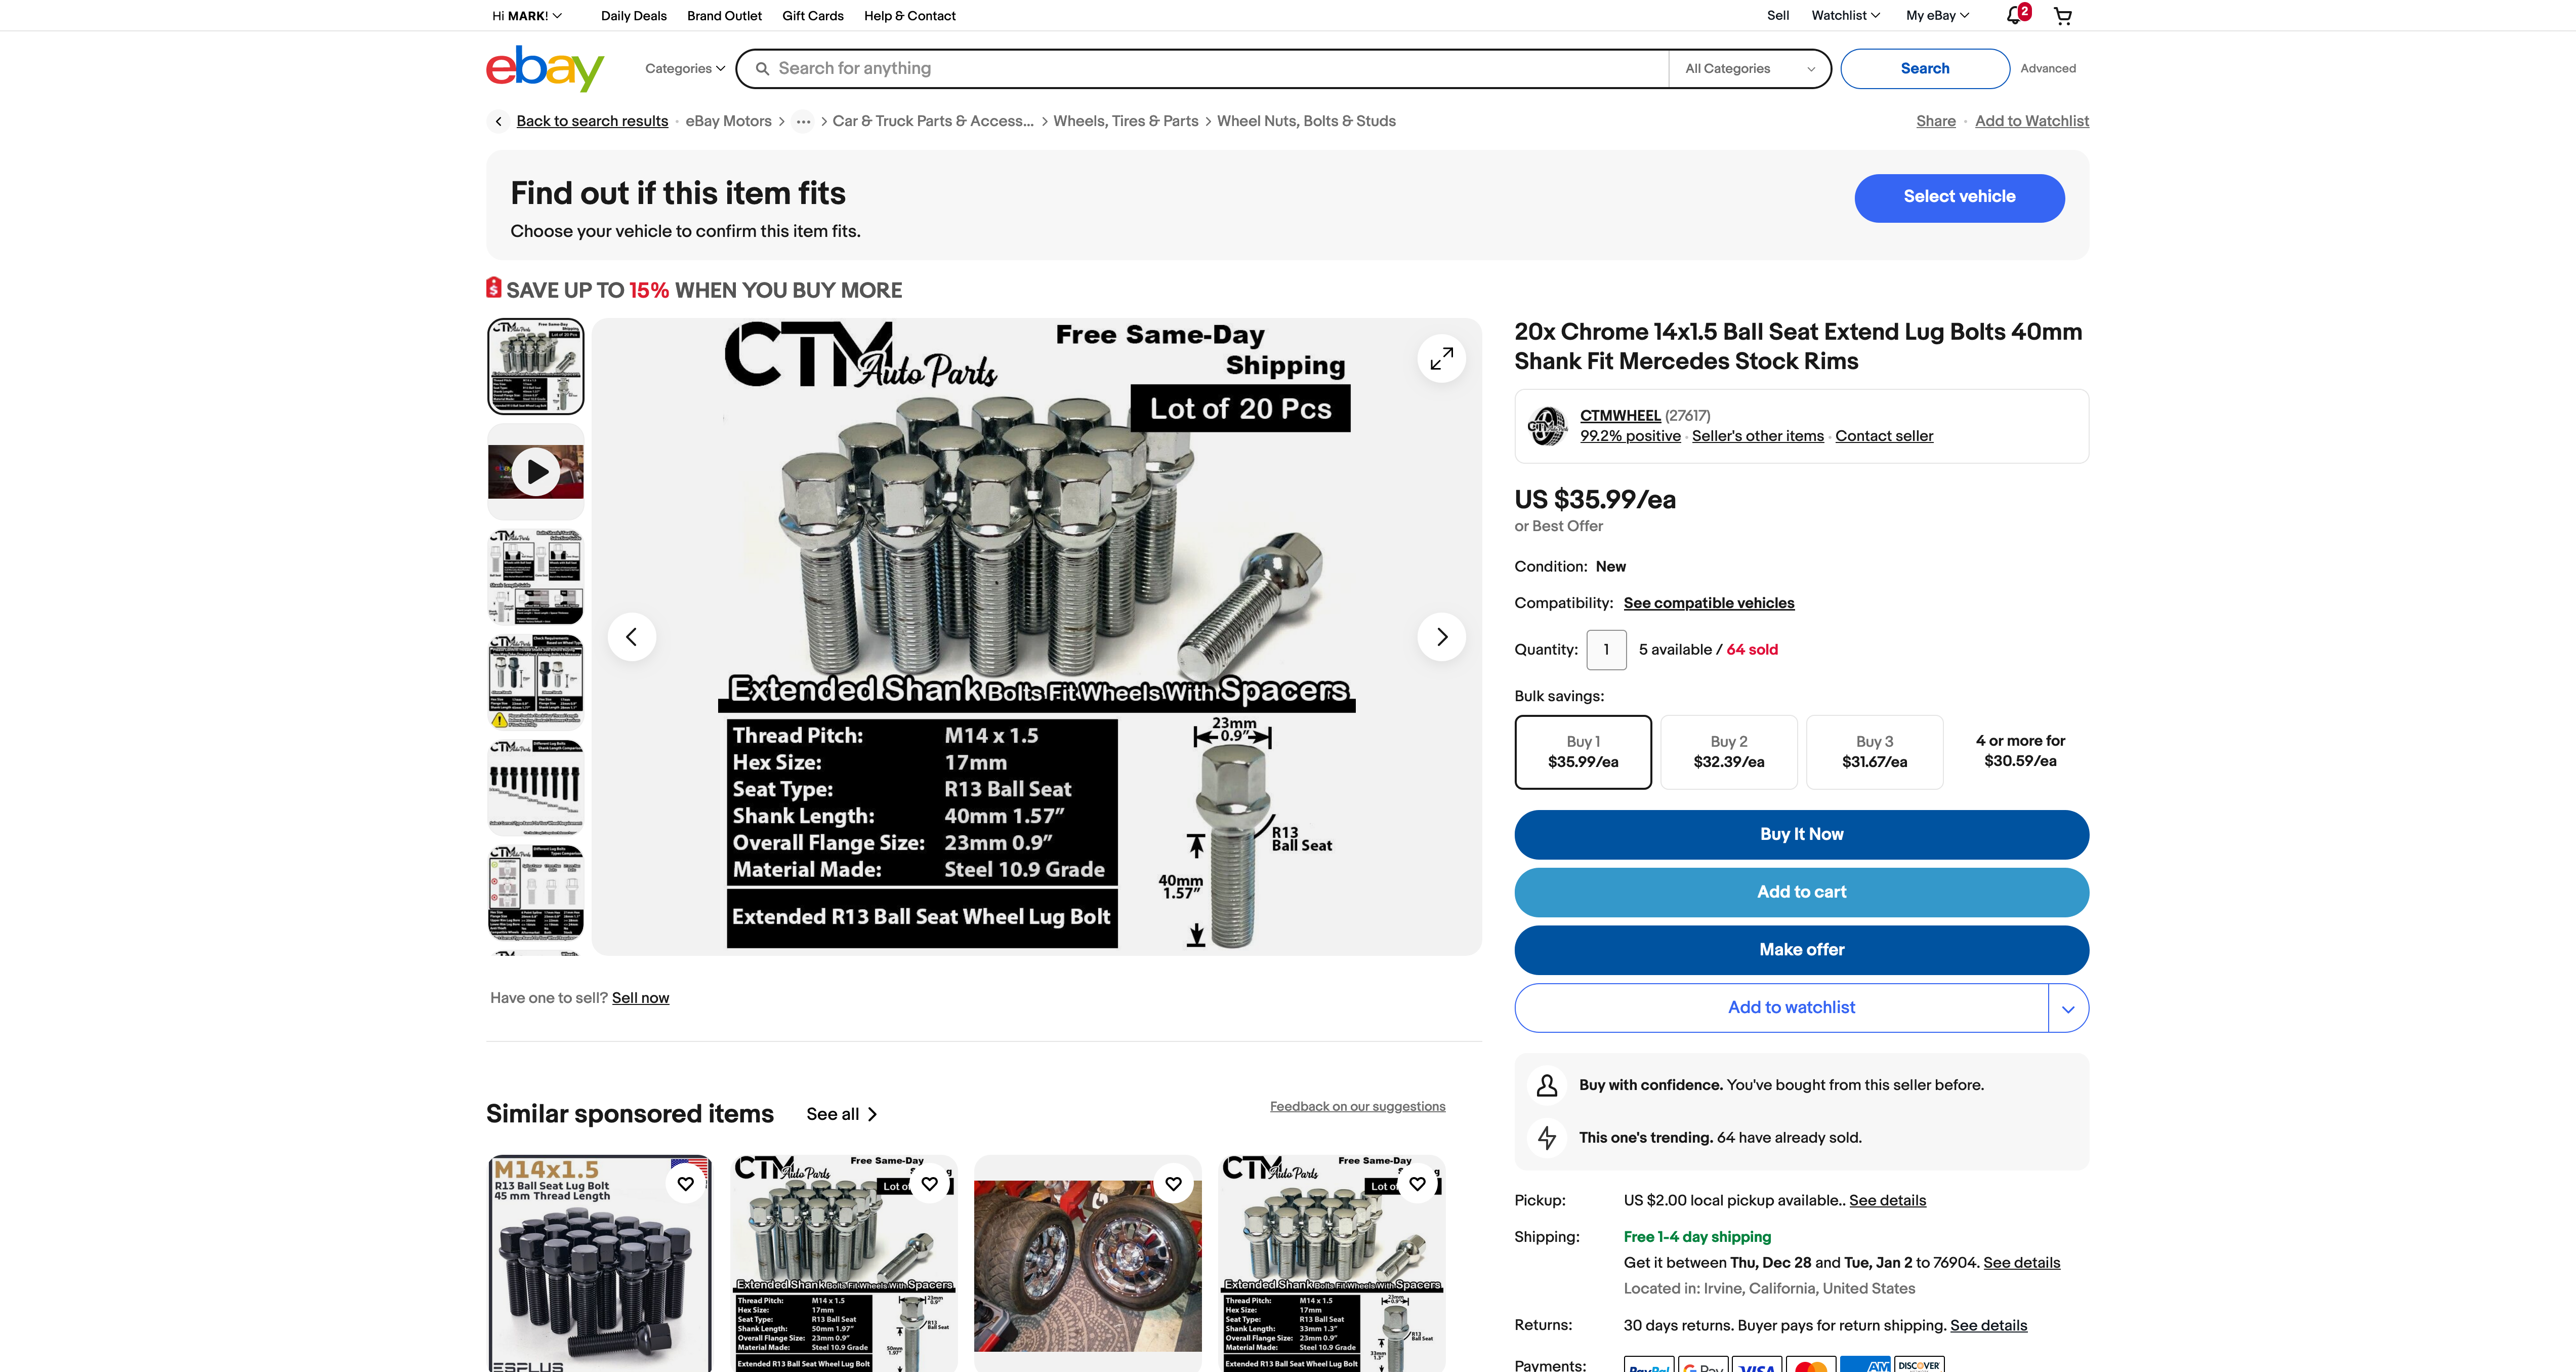Select the Buy 1 bulk savings option
This screenshot has height=1372, width=2576.
point(1583,752)
